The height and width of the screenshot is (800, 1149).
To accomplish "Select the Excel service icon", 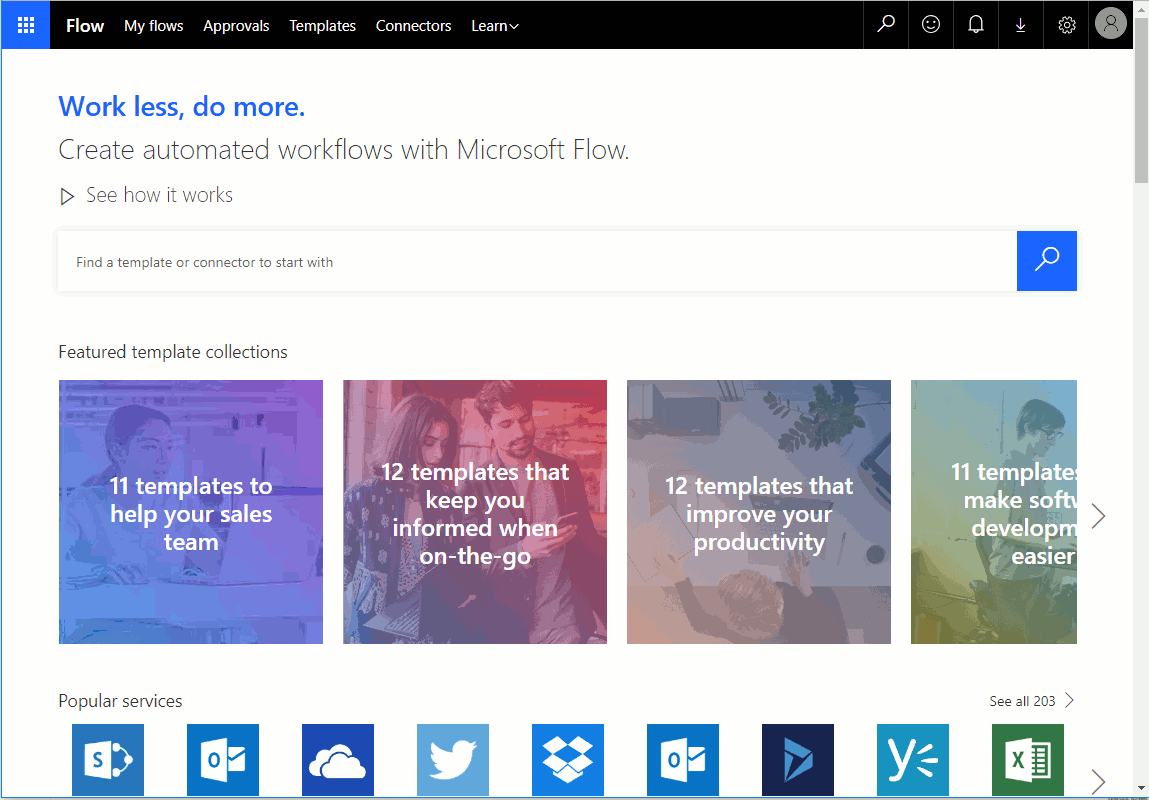I will coord(1027,760).
